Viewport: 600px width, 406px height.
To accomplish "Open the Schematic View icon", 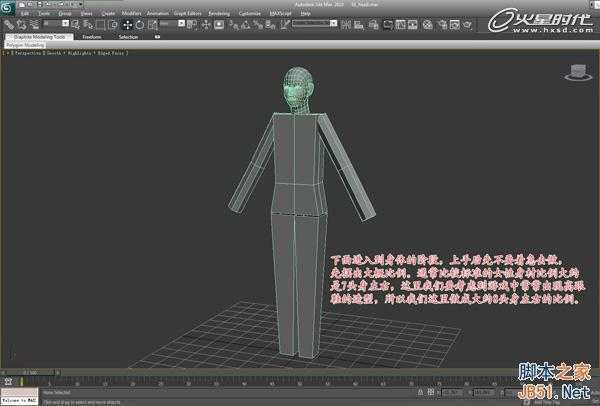I will pyautogui.click(x=413, y=25).
